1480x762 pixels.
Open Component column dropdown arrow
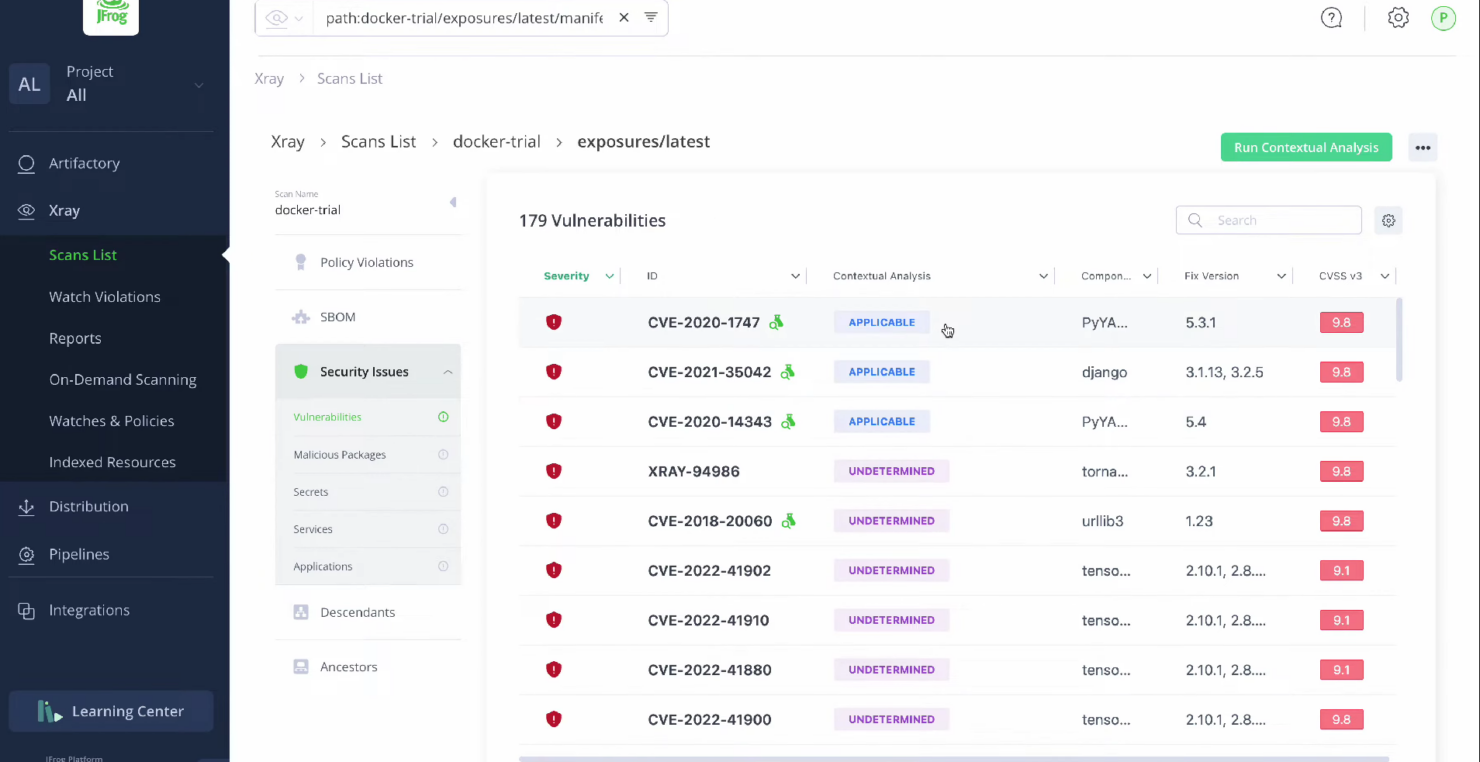(1147, 276)
